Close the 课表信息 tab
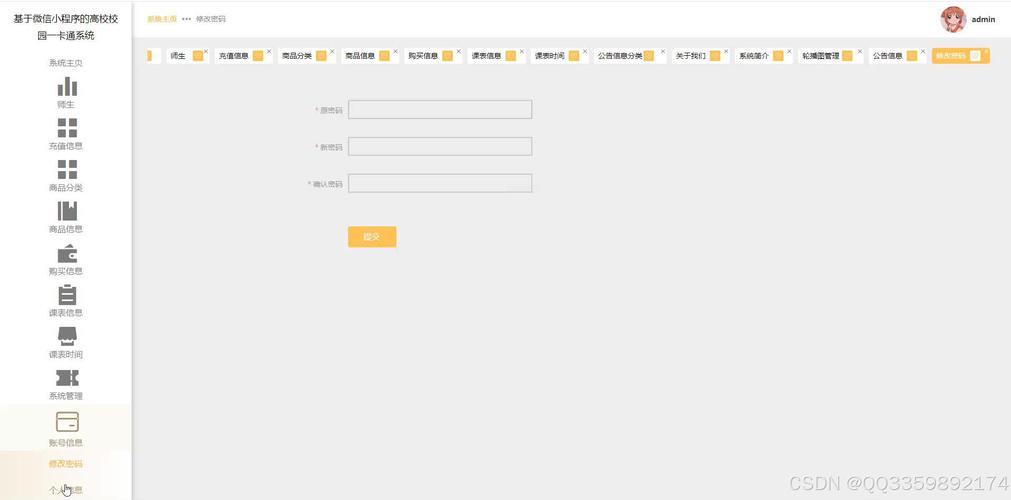This screenshot has width=1011, height=500. pos(522,51)
